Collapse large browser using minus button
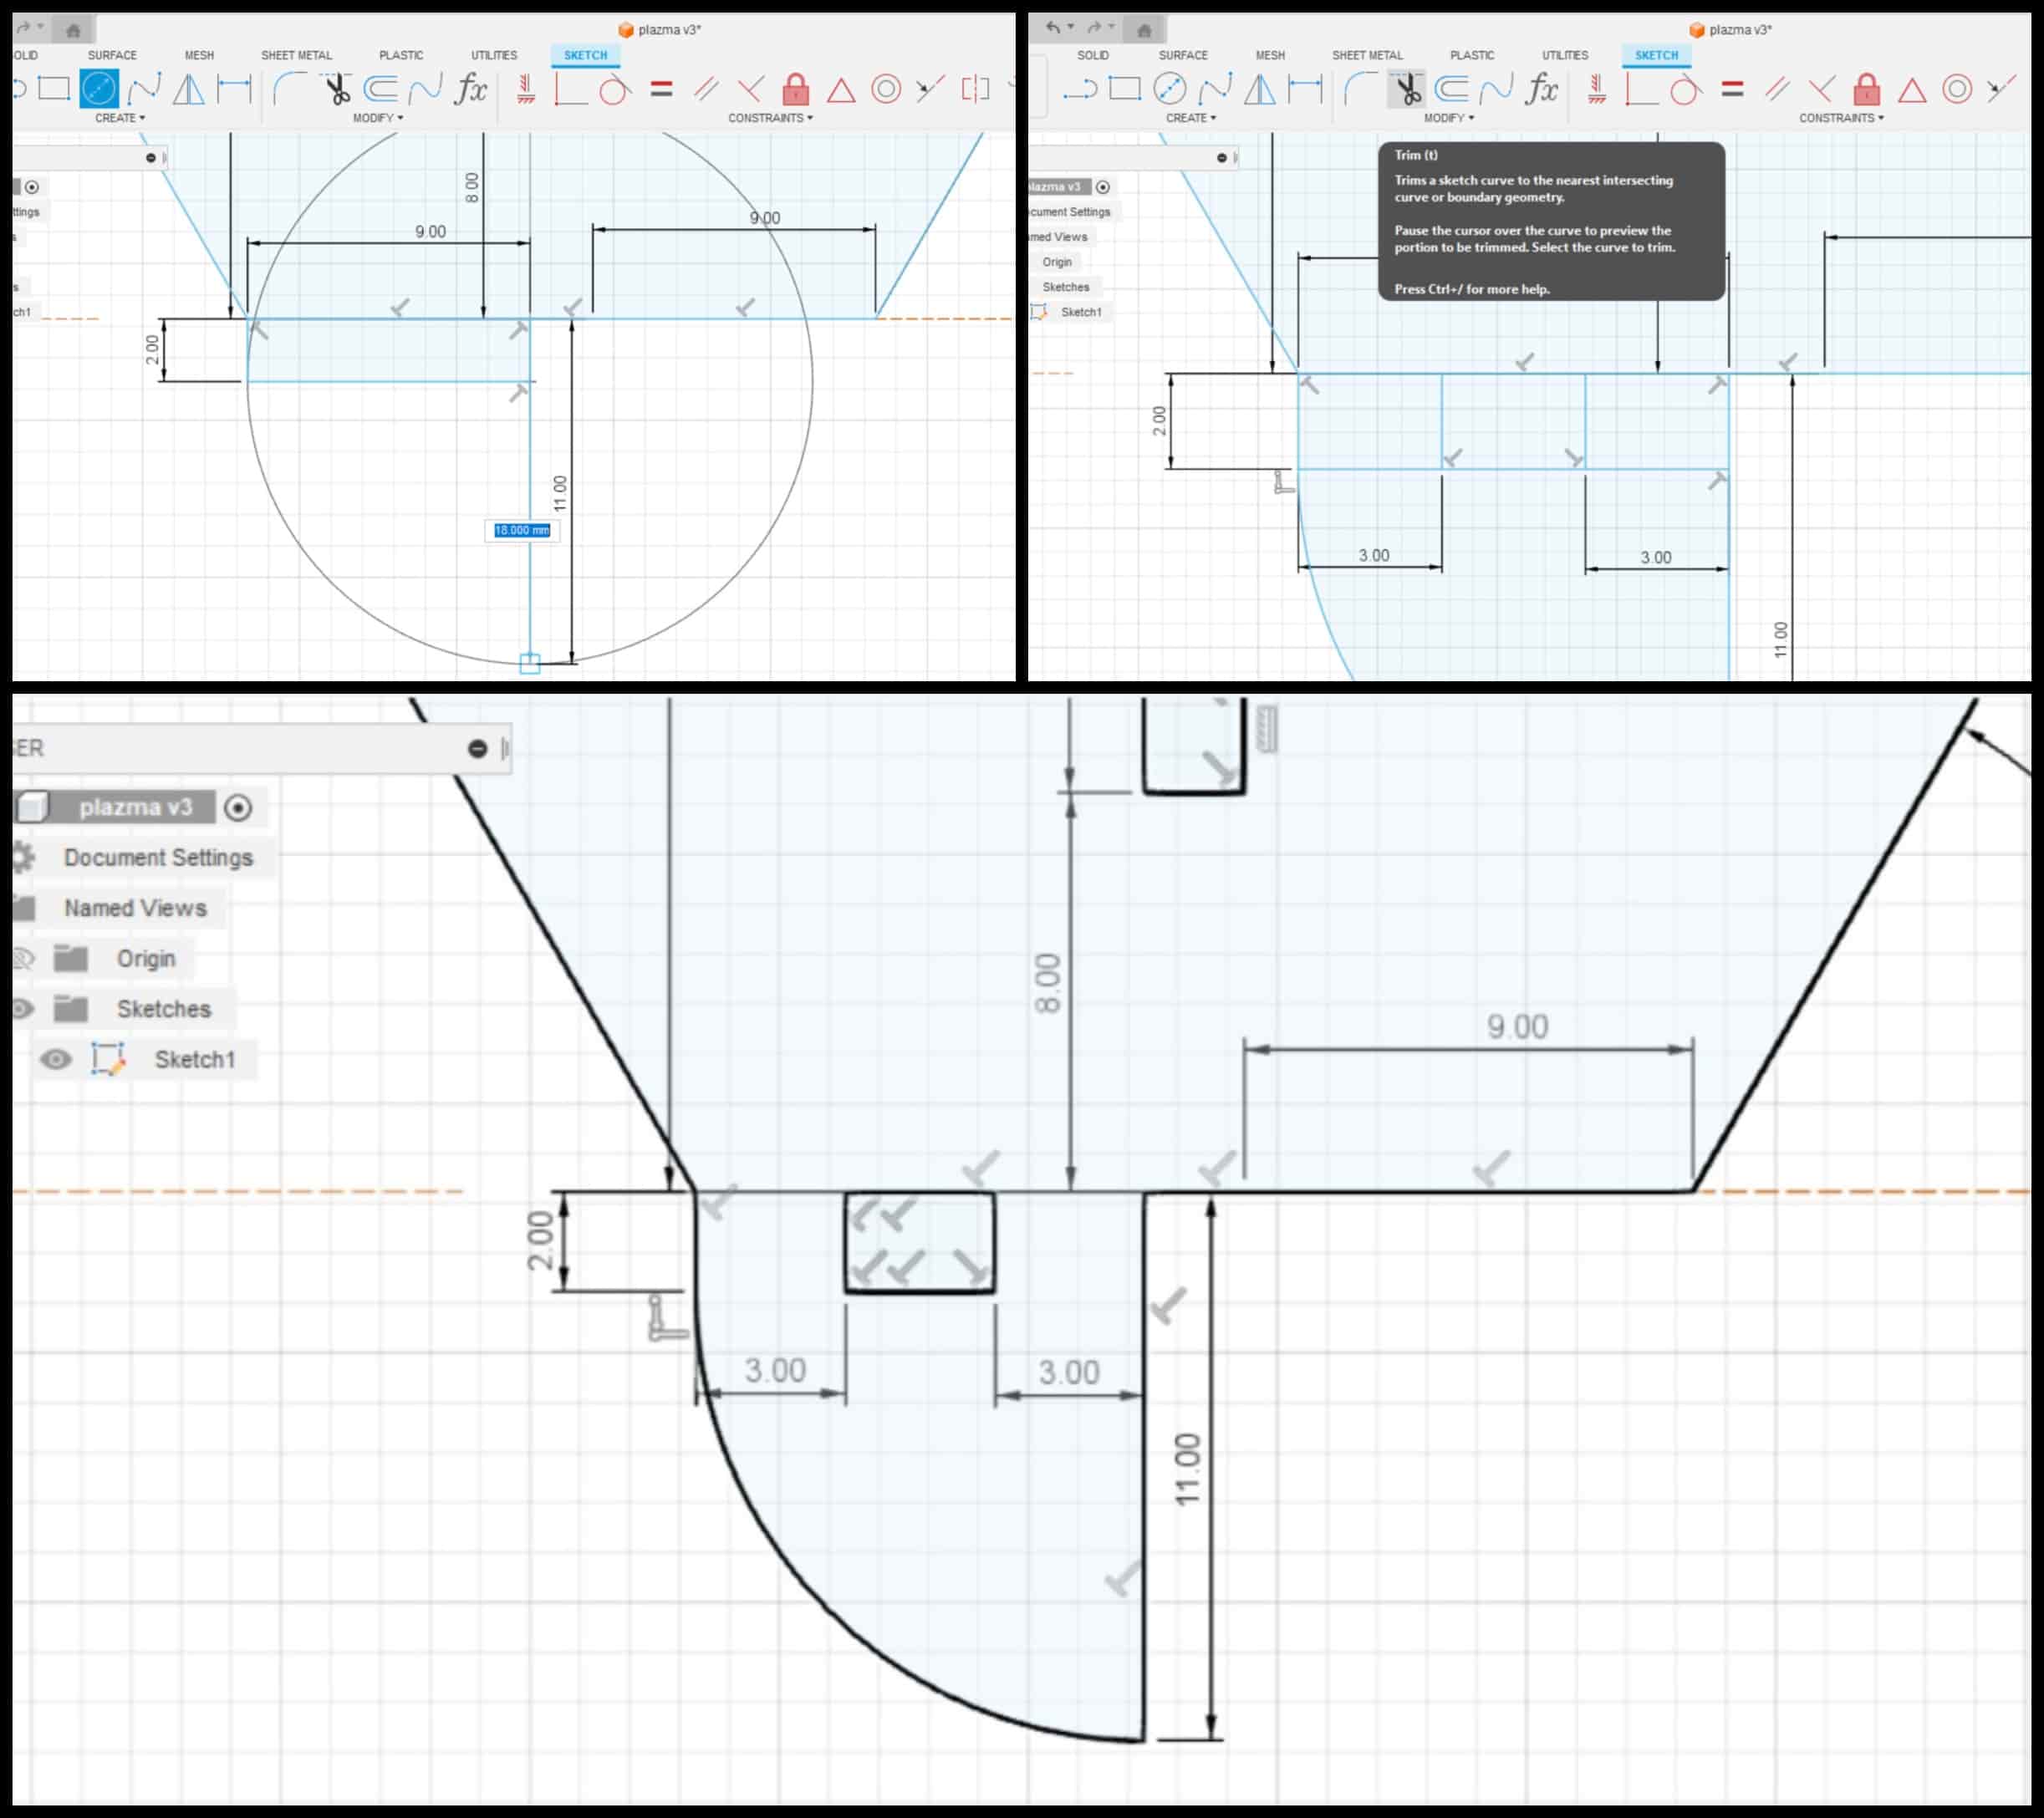This screenshot has height=1818, width=2044. [x=477, y=748]
